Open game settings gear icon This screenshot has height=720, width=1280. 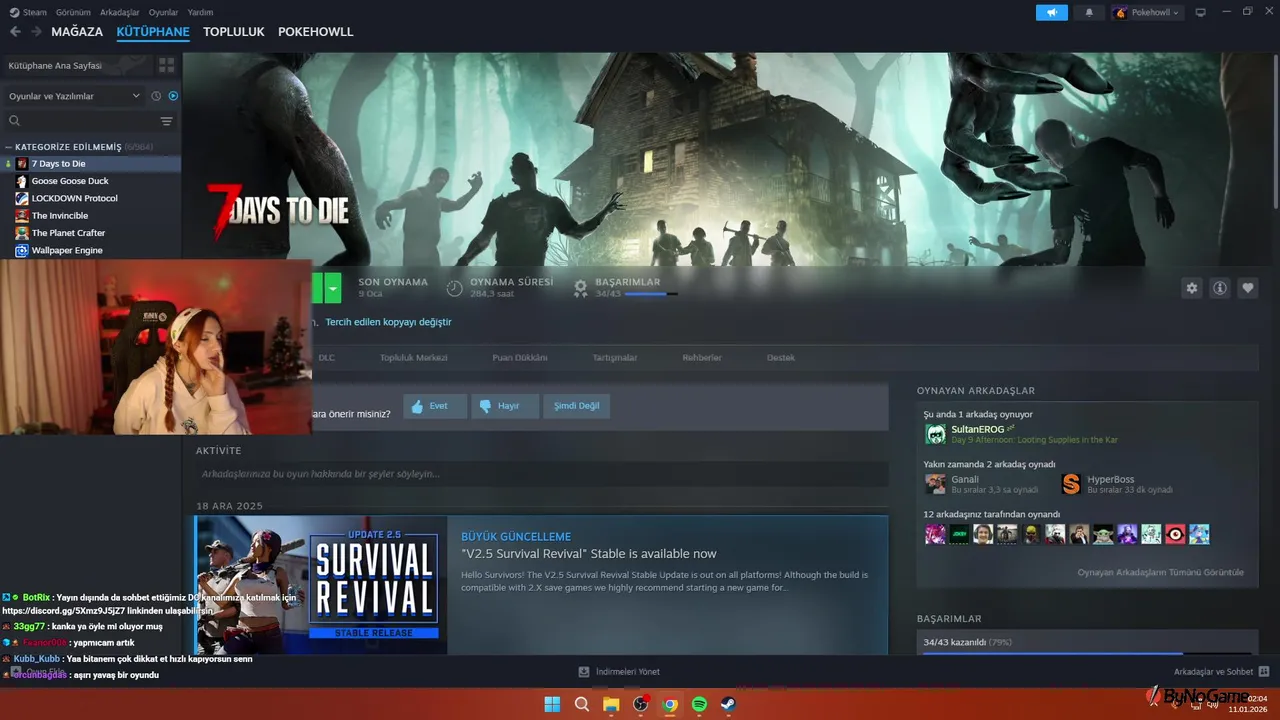click(x=1191, y=288)
